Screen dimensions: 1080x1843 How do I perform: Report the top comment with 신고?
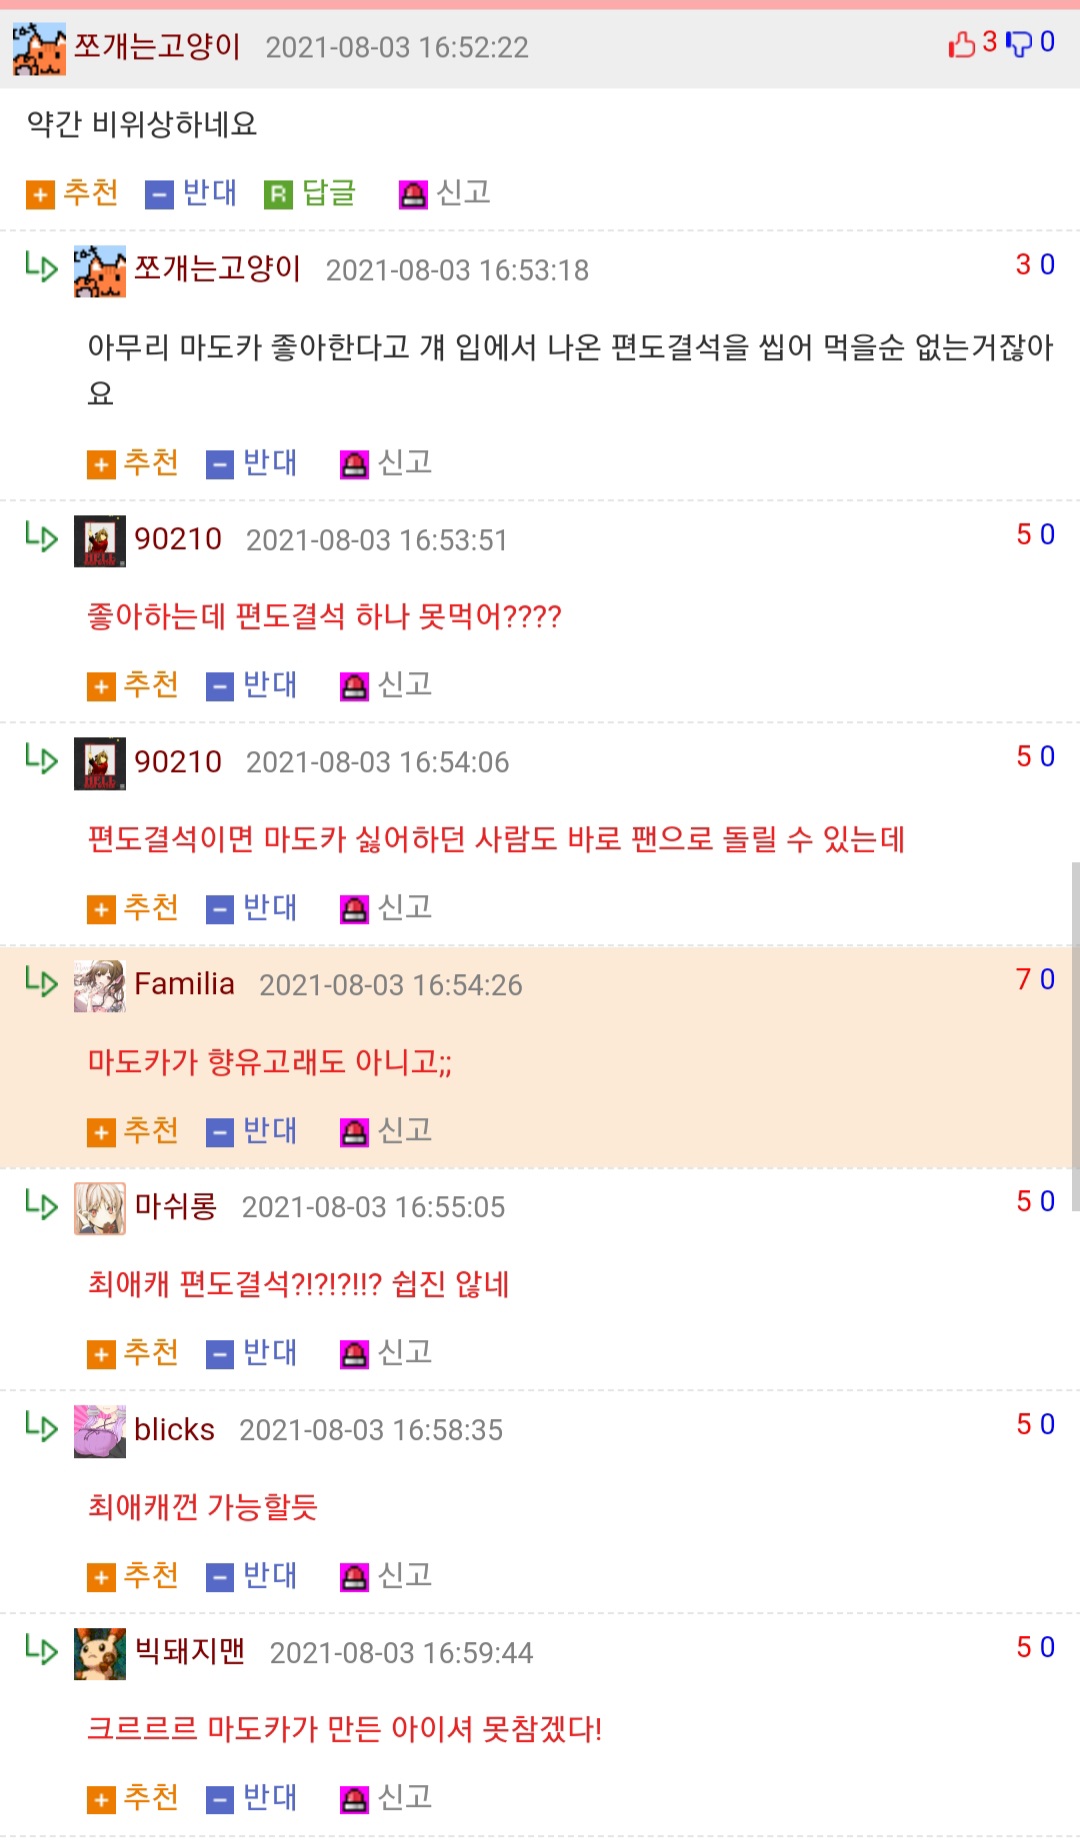445,192
